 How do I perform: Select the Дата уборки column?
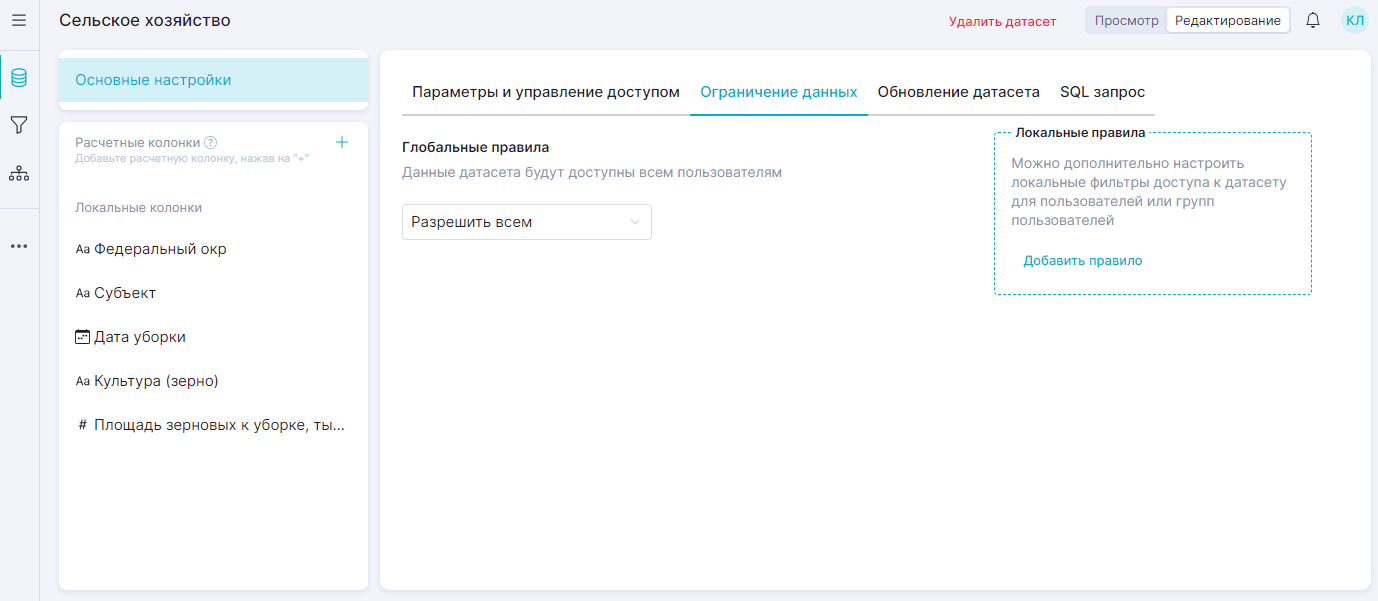[139, 337]
